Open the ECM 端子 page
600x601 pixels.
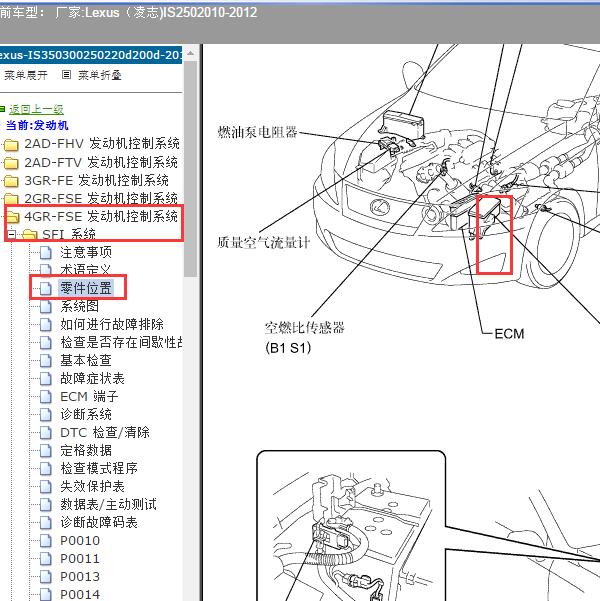click(x=89, y=396)
